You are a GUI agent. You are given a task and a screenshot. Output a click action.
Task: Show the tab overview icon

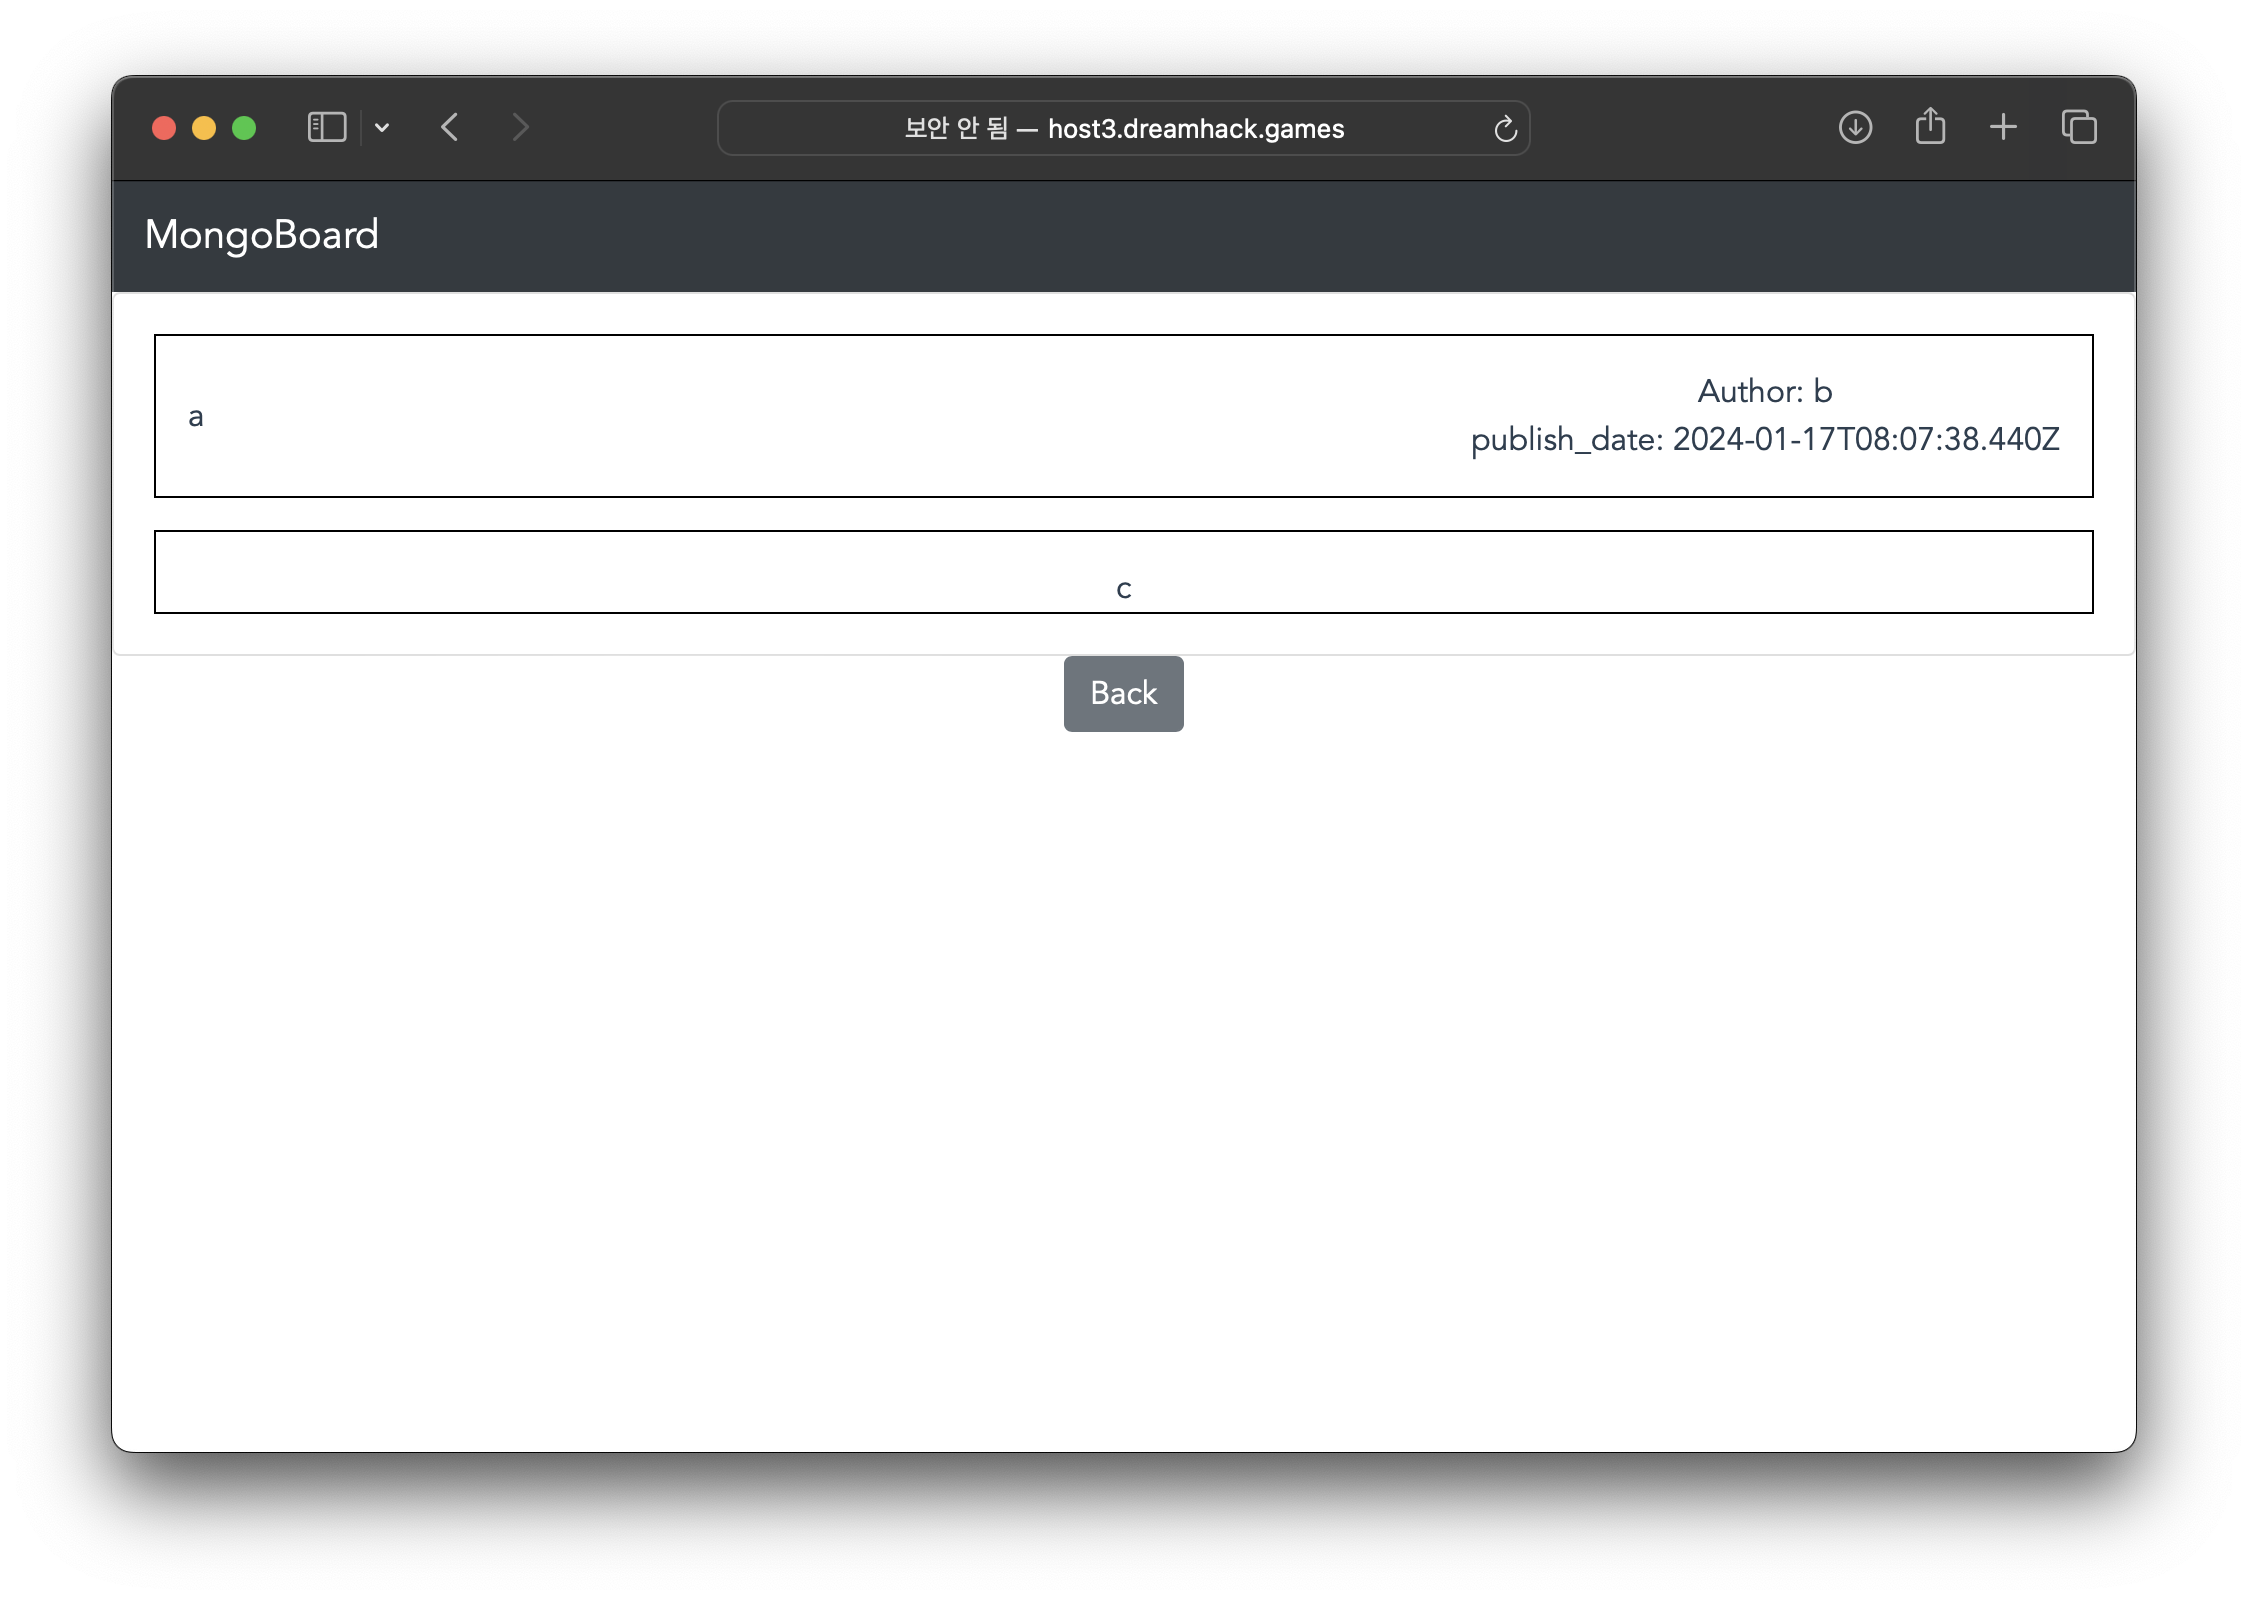click(2079, 127)
